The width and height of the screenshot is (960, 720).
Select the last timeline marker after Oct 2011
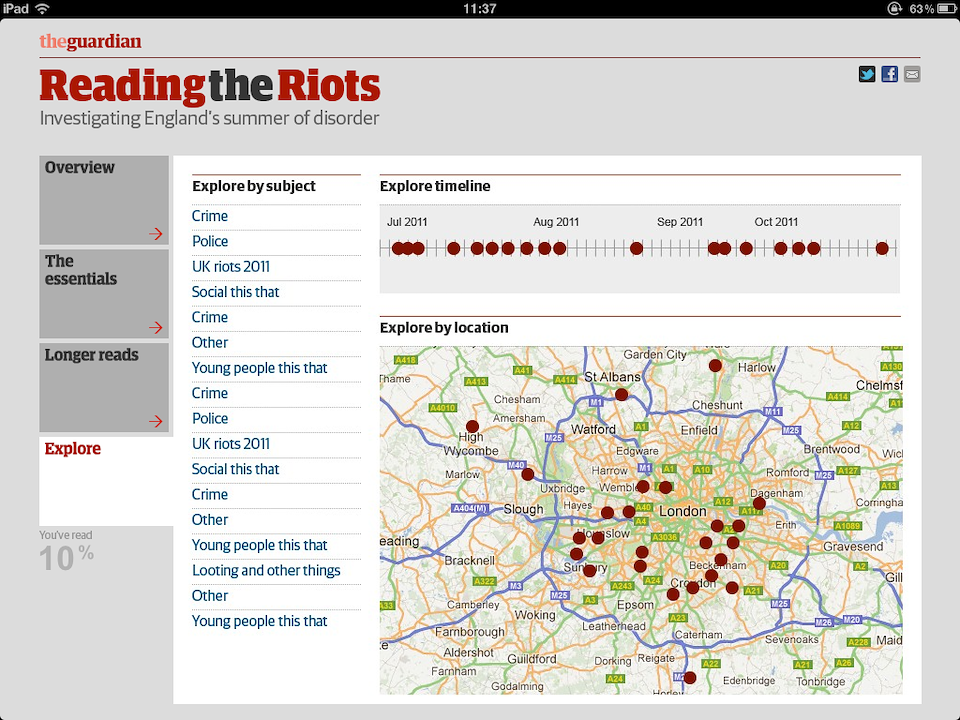pyautogui.click(x=882, y=249)
